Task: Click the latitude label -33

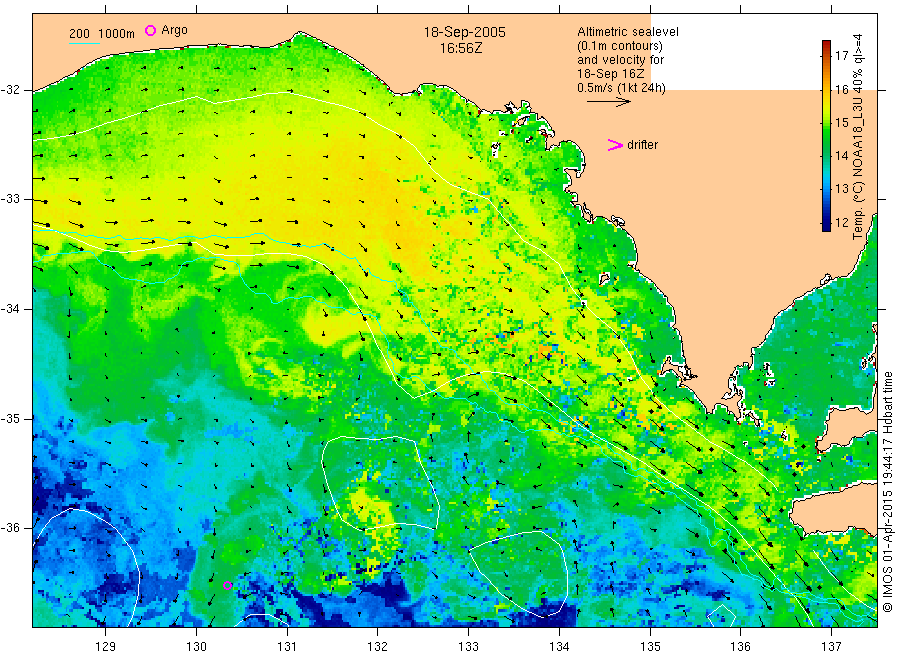Action: (10, 199)
